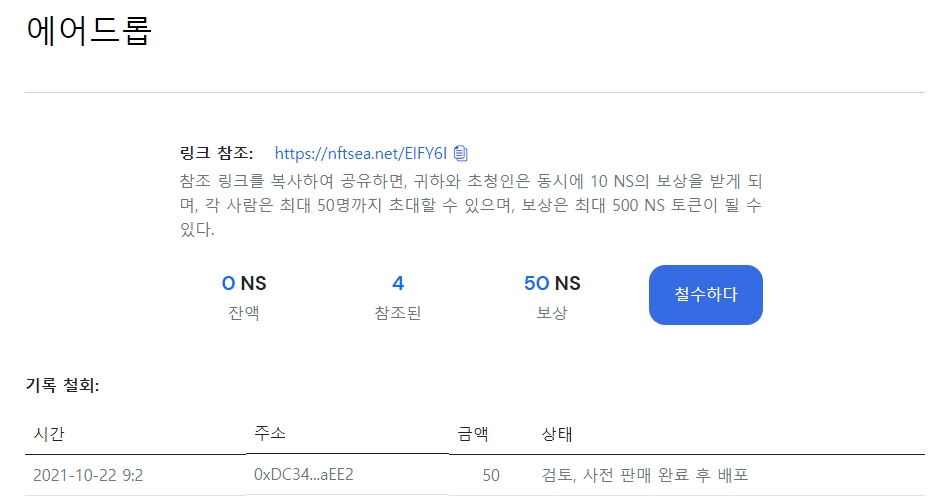Select the 0 NS balance value
934x500 pixels.
(244, 283)
